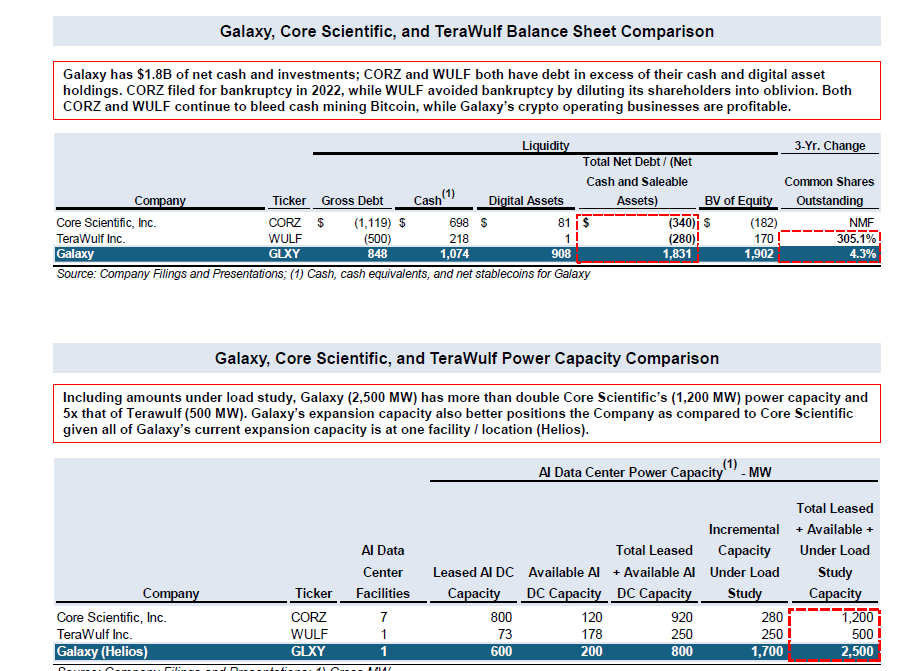
Task: Click the highlighted 'Galaxy' row name
Action: (75, 254)
